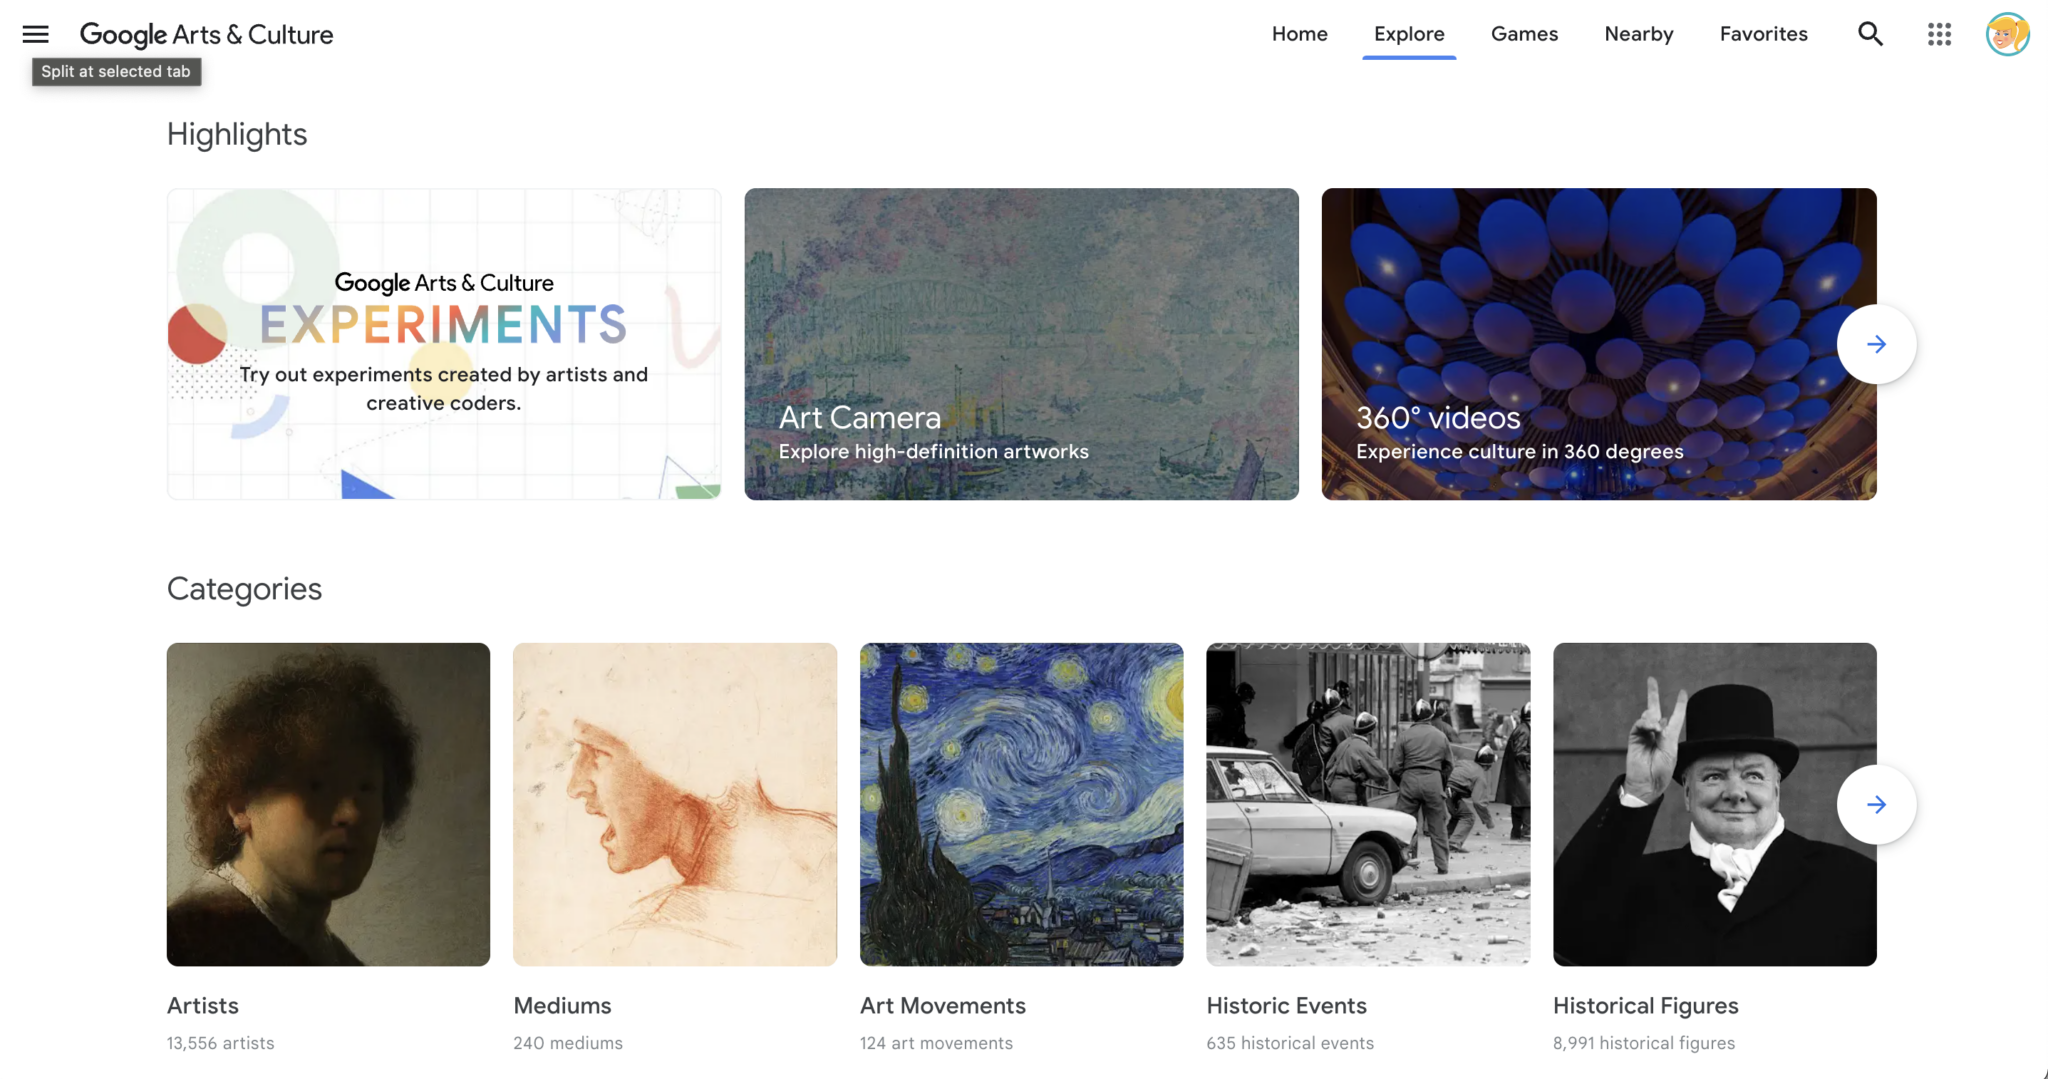Open the Artists category portrait thumbnail
This screenshot has height=1079, width=2048.
pyautogui.click(x=328, y=804)
